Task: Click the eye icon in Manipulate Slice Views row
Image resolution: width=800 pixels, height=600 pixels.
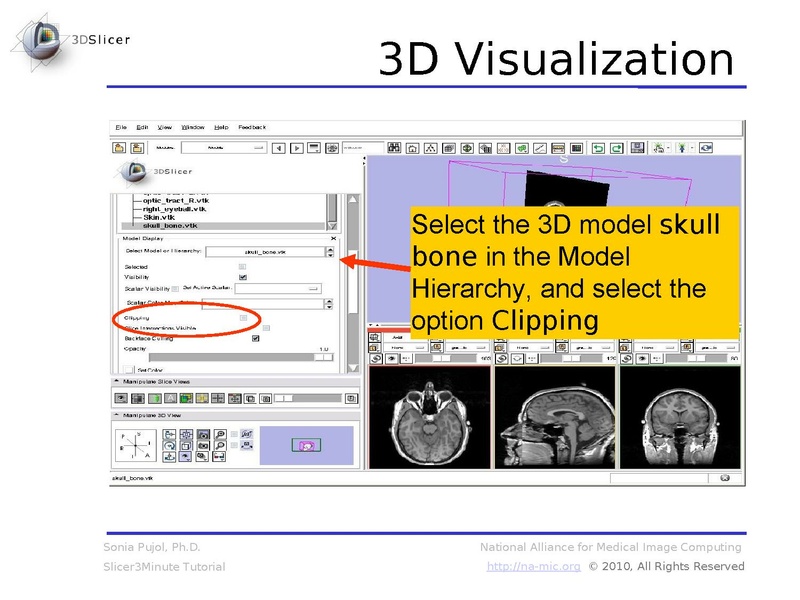Action: coord(121,397)
